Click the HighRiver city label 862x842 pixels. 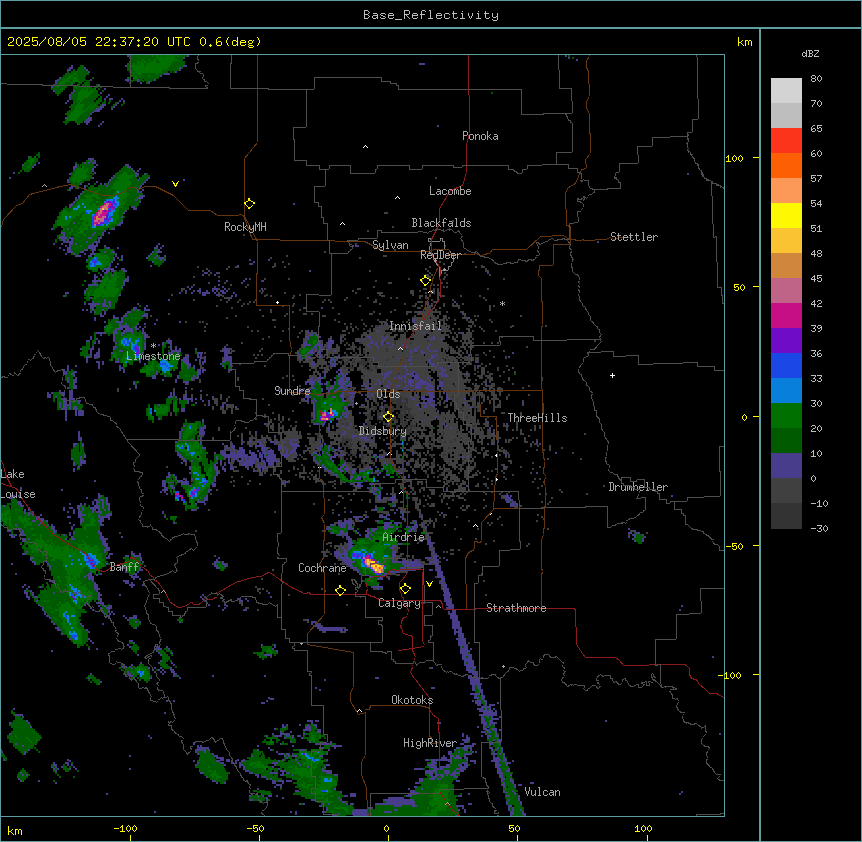coord(430,743)
